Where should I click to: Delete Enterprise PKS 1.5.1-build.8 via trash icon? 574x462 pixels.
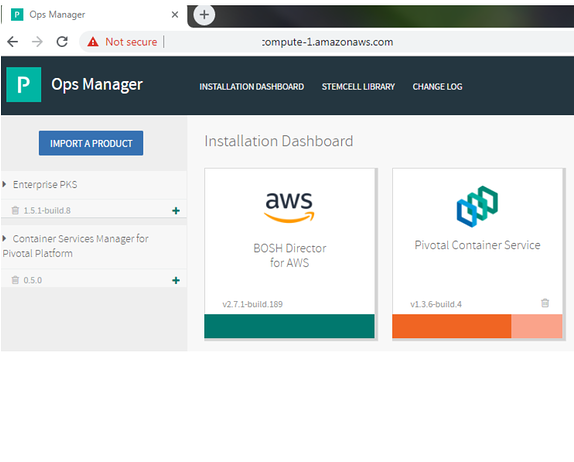[x=15, y=210]
